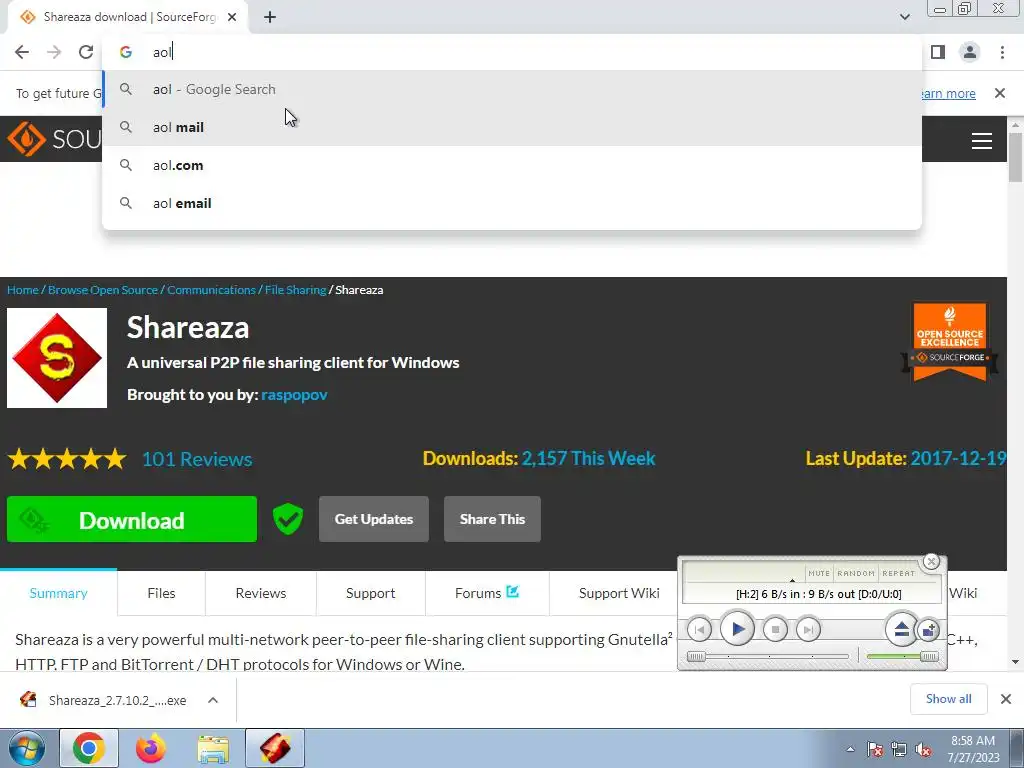Click the track position slider handle
Viewport: 1024px width, 768px height.
click(696, 656)
